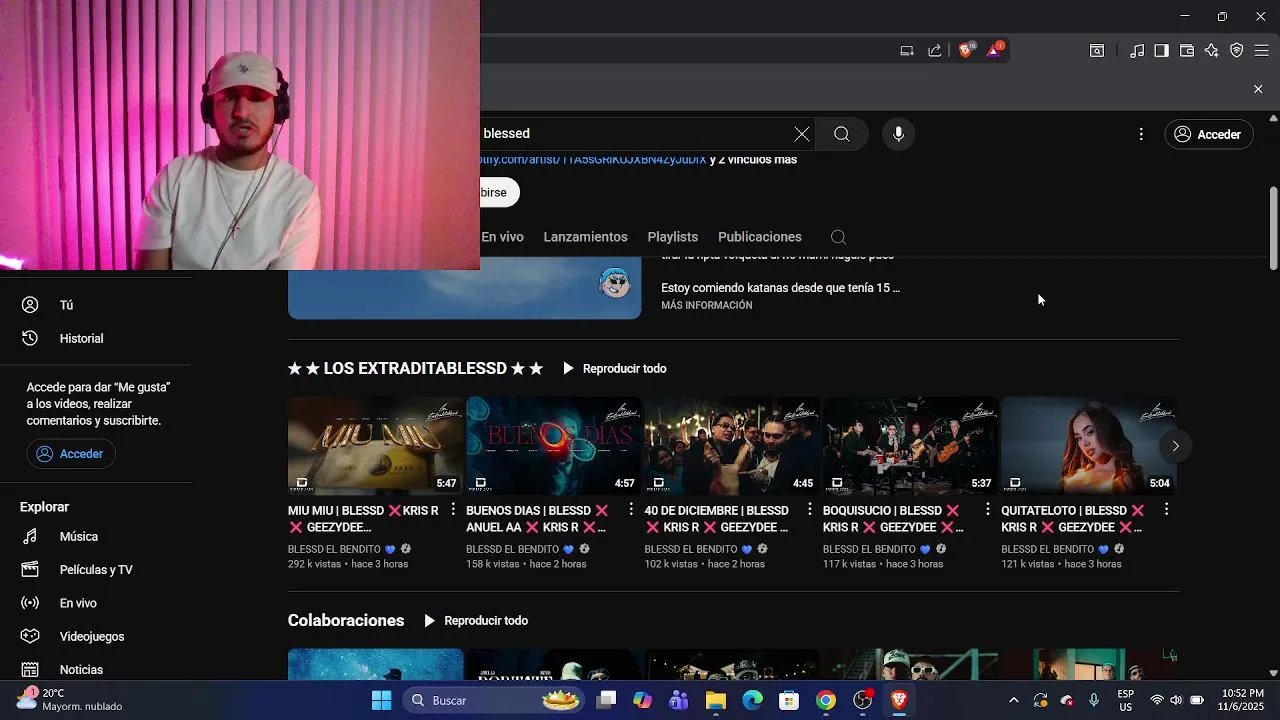Click the Acceder button in the top bar
This screenshot has height=720, width=1280.
point(1209,134)
